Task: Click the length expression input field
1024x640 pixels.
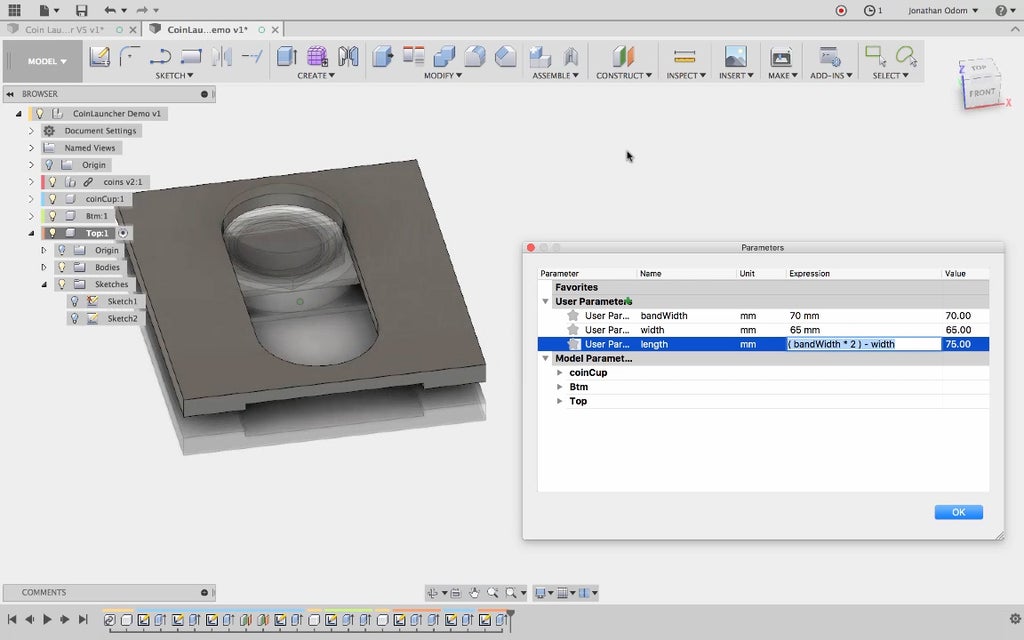Action: pyautogui.click(x=864, y=344)
